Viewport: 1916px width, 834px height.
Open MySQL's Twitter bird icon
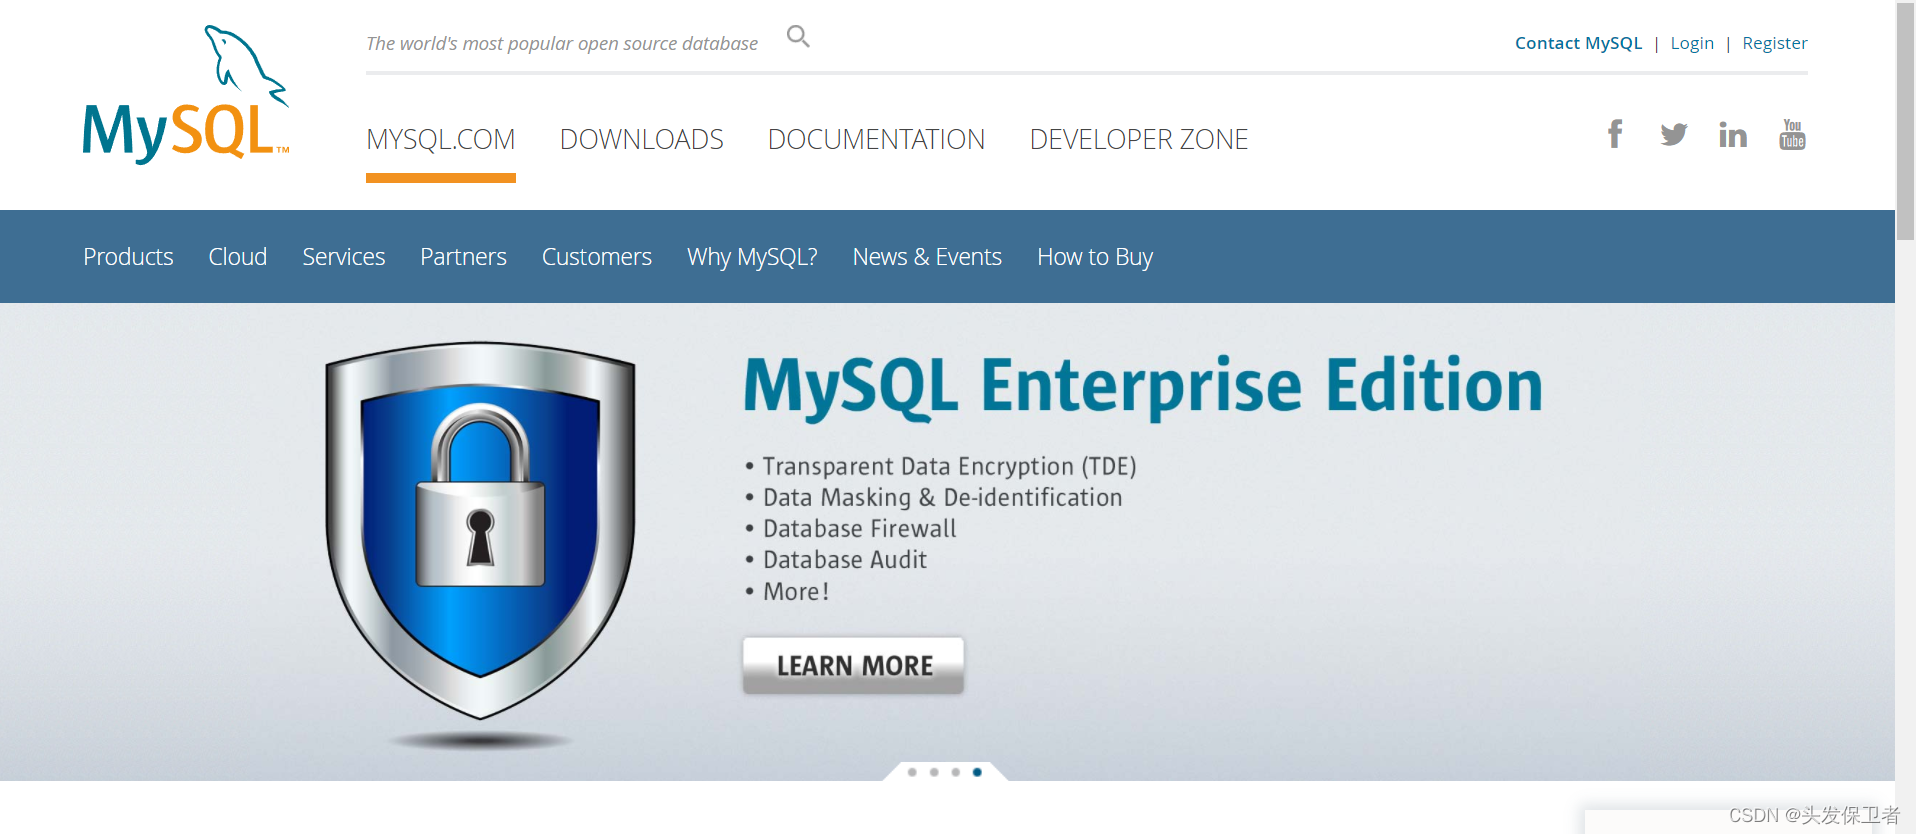(x=1674, y=134)
